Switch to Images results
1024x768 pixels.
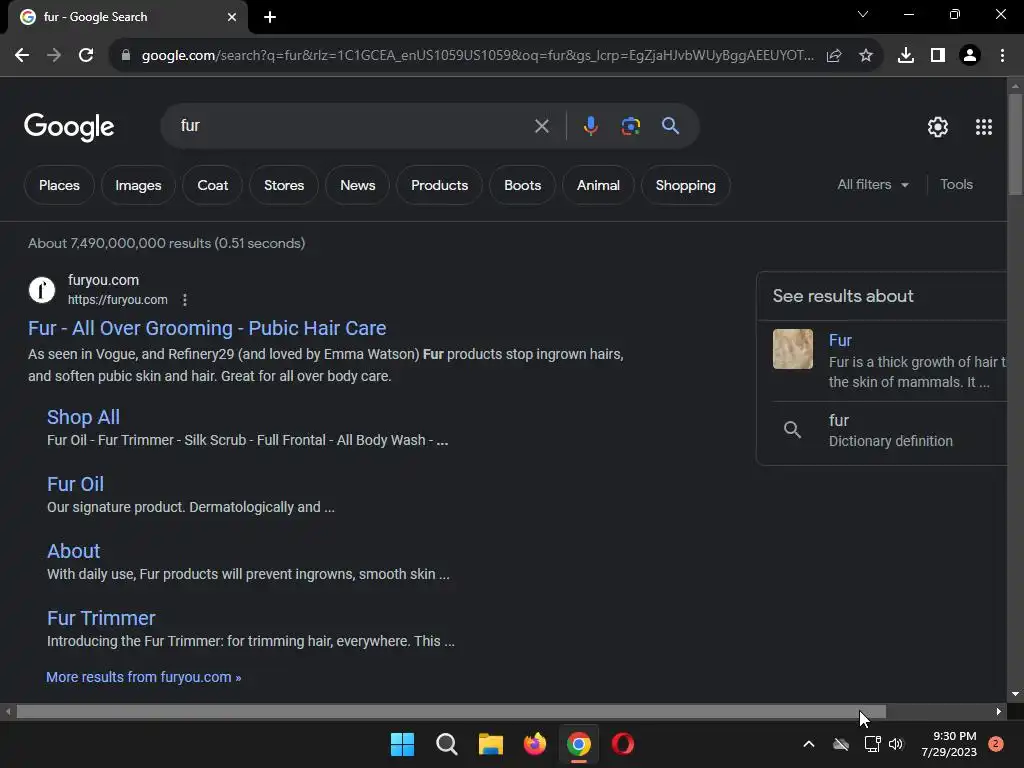point(138,185)
